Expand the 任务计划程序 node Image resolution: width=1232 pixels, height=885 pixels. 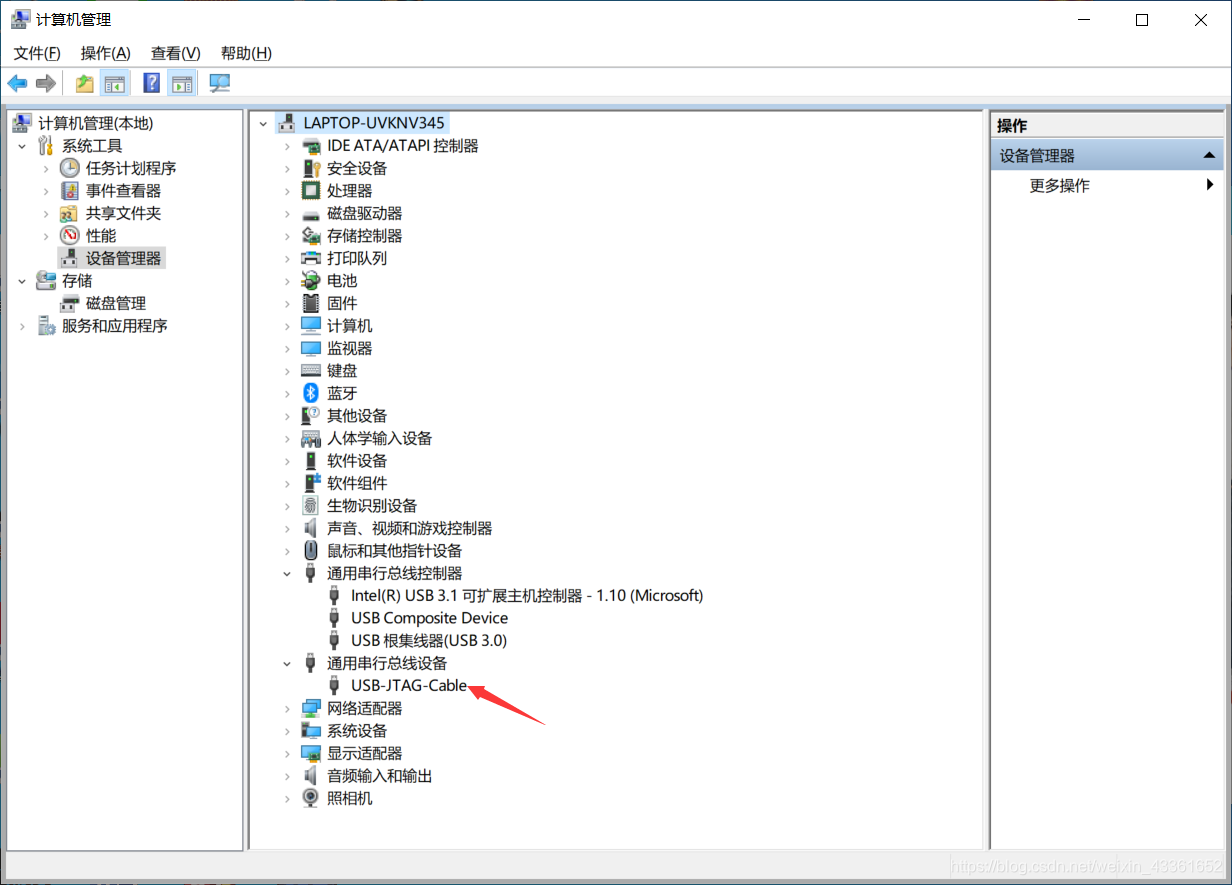tap(45, 168)
